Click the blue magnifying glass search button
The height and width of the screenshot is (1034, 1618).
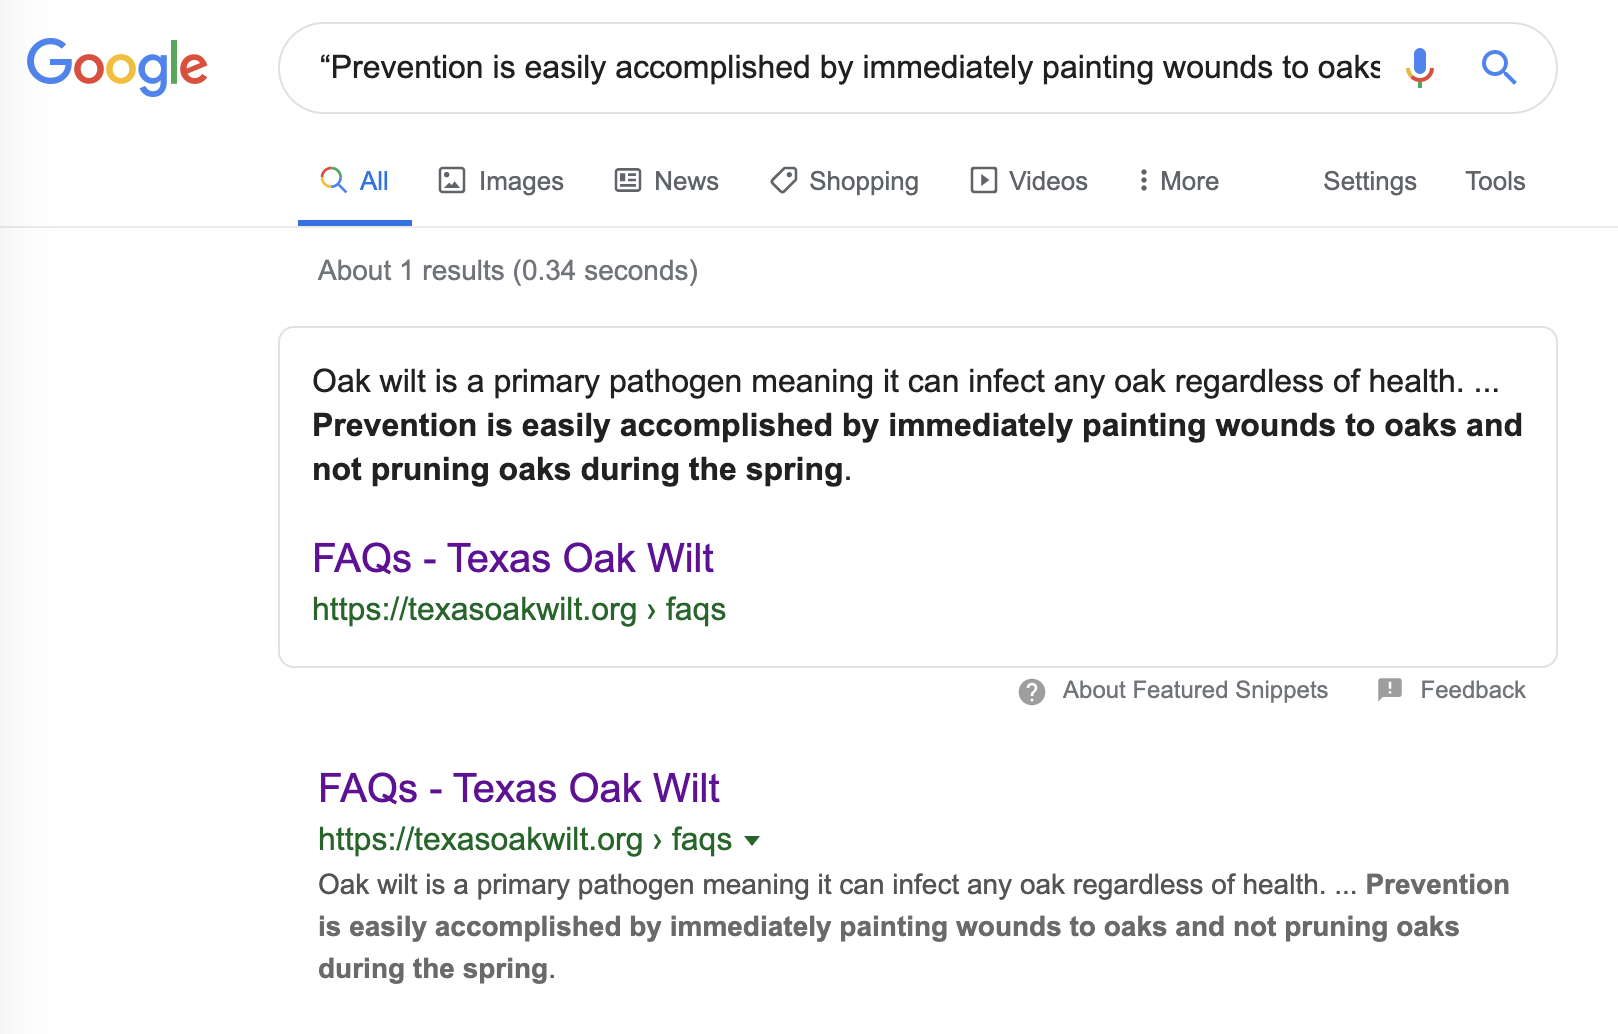pos(1499,68)
